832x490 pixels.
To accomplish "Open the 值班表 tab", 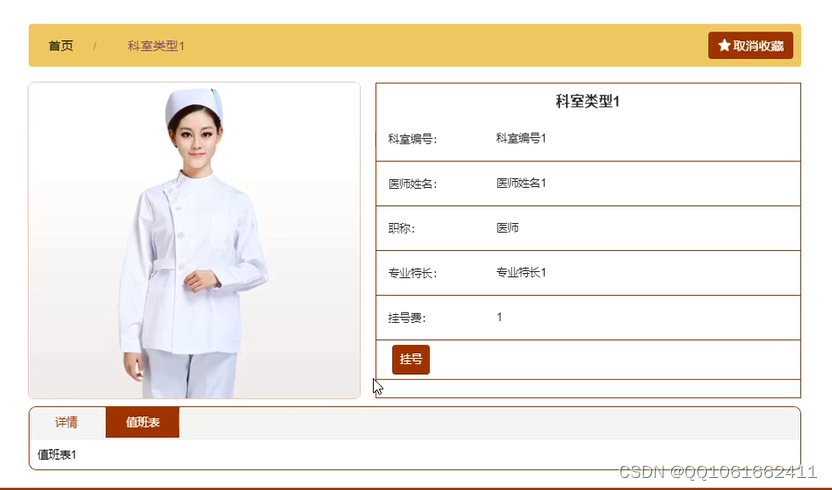I will (x=143, y=423).
